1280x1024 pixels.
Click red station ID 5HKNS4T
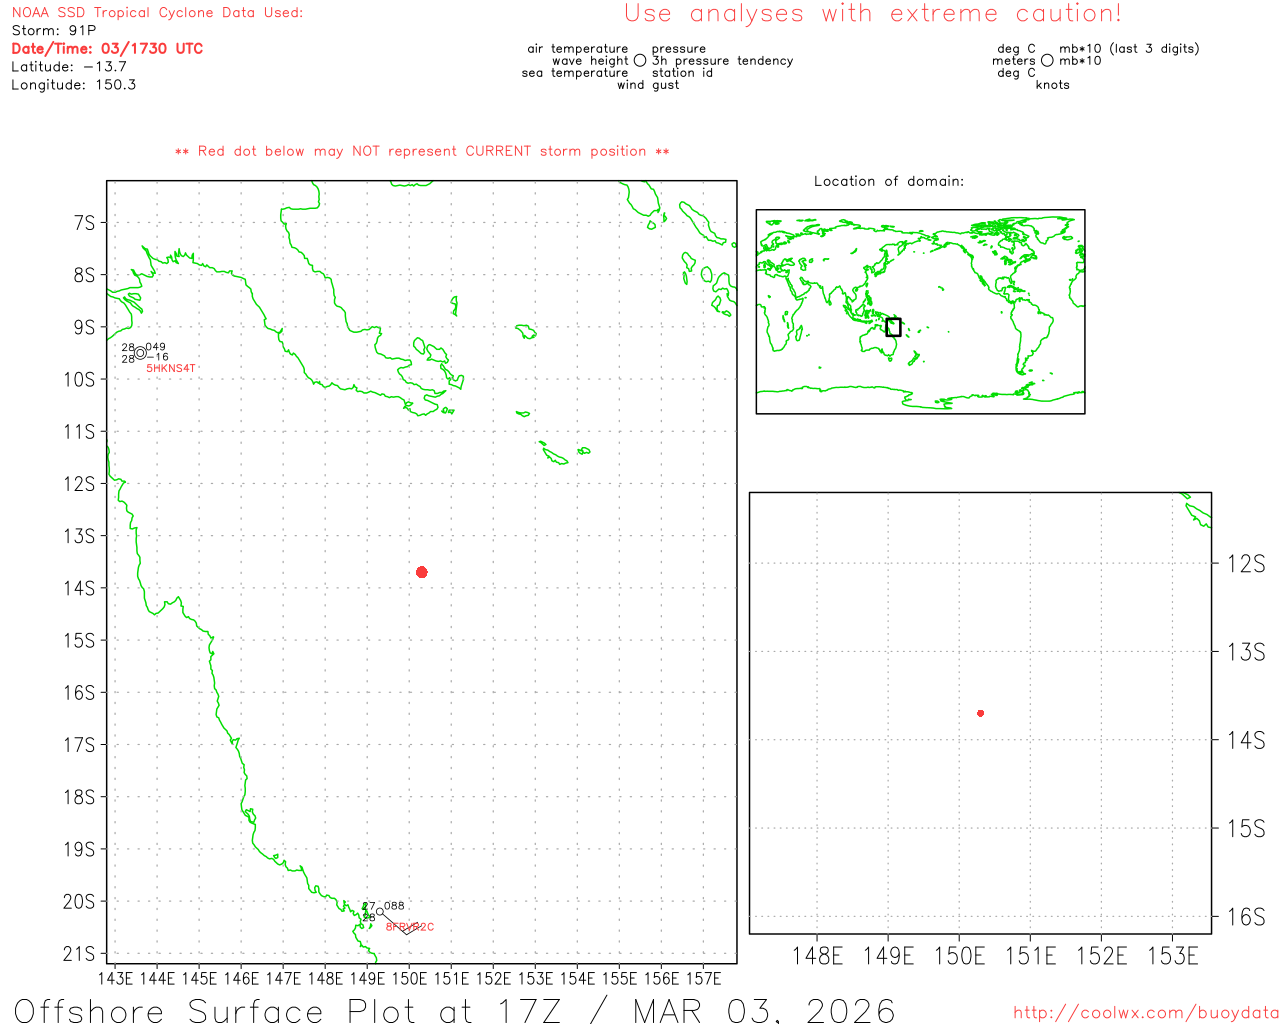[x=171, y=369]
